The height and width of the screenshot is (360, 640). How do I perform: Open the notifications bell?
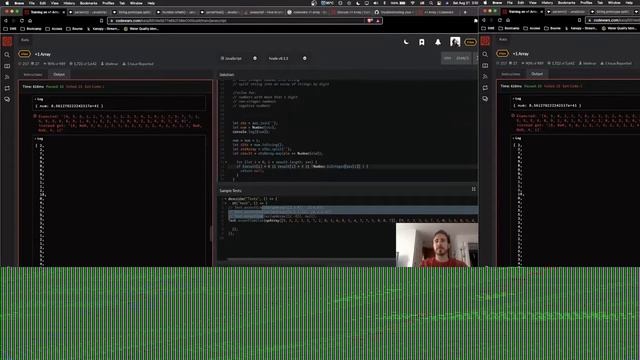click(x=438, y=42)
